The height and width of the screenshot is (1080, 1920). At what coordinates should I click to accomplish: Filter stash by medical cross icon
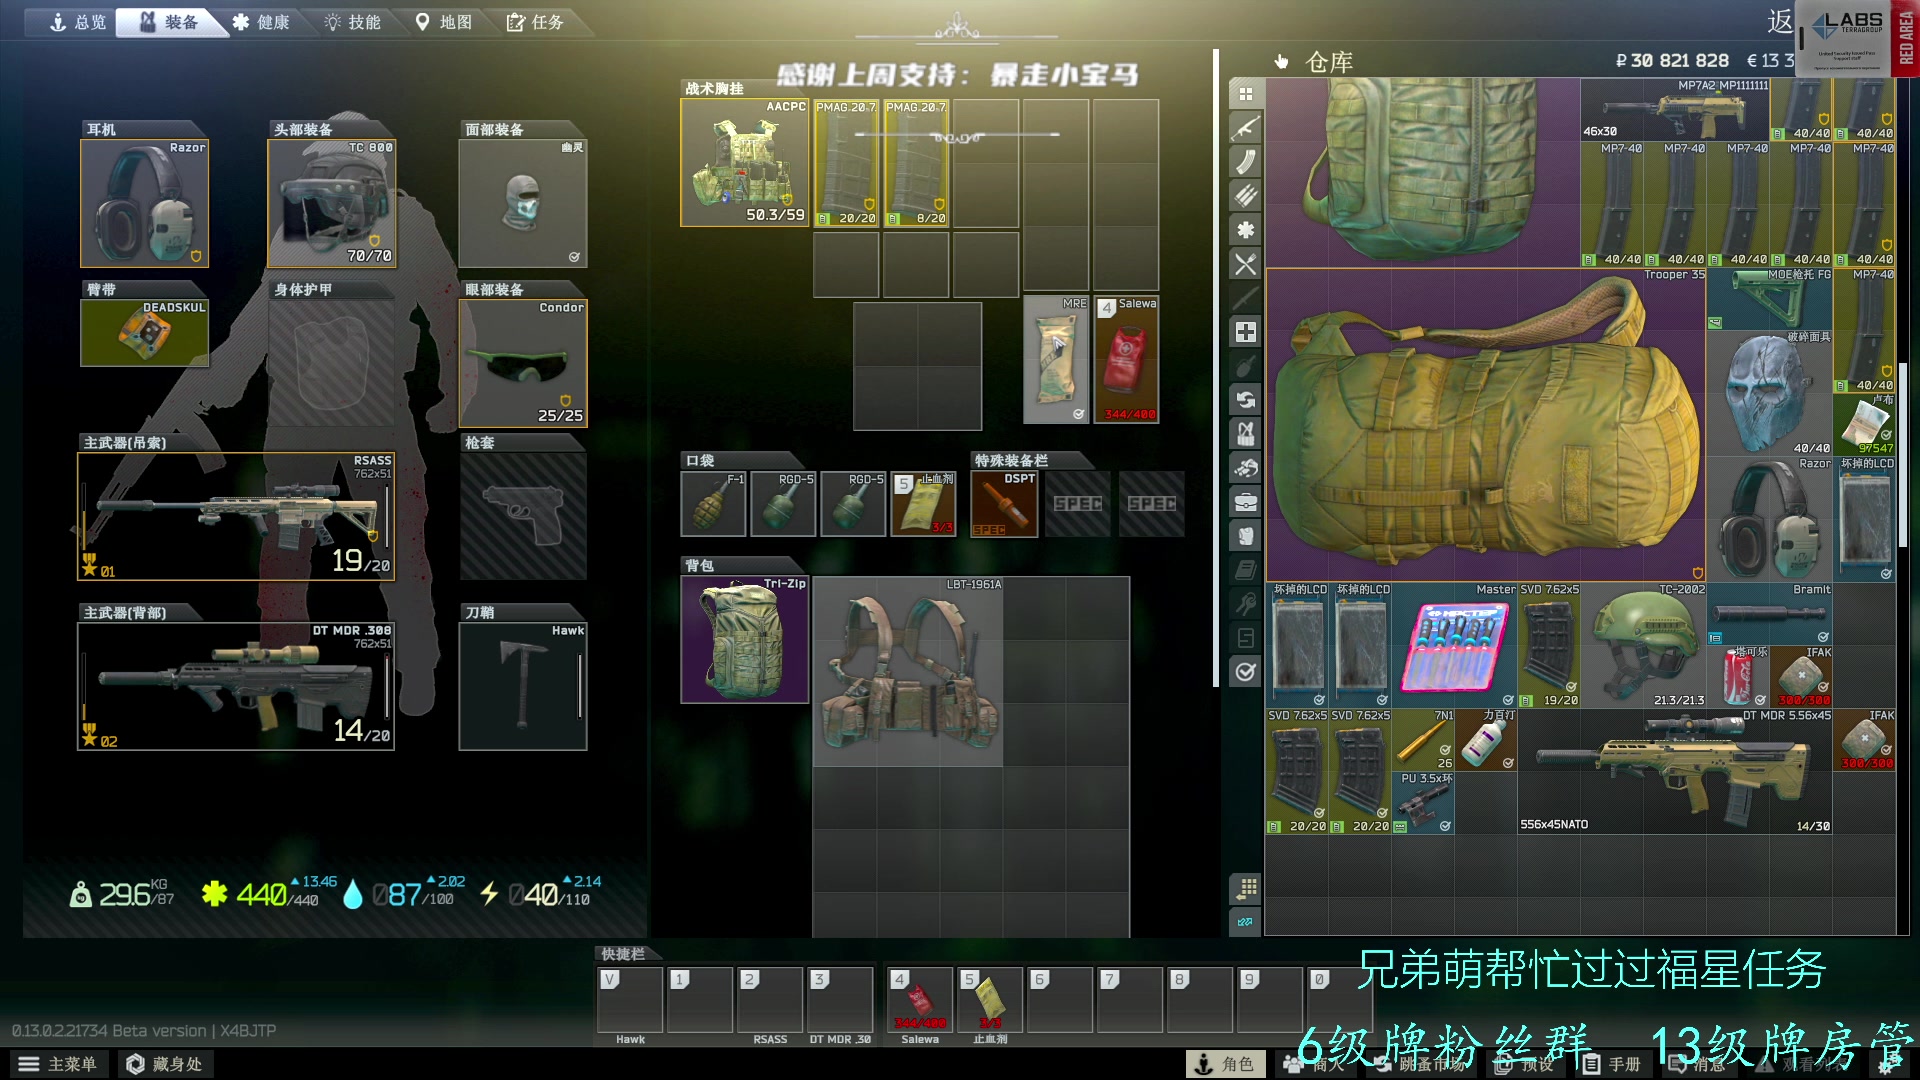pyautogui.click(x=1245, y=332)
